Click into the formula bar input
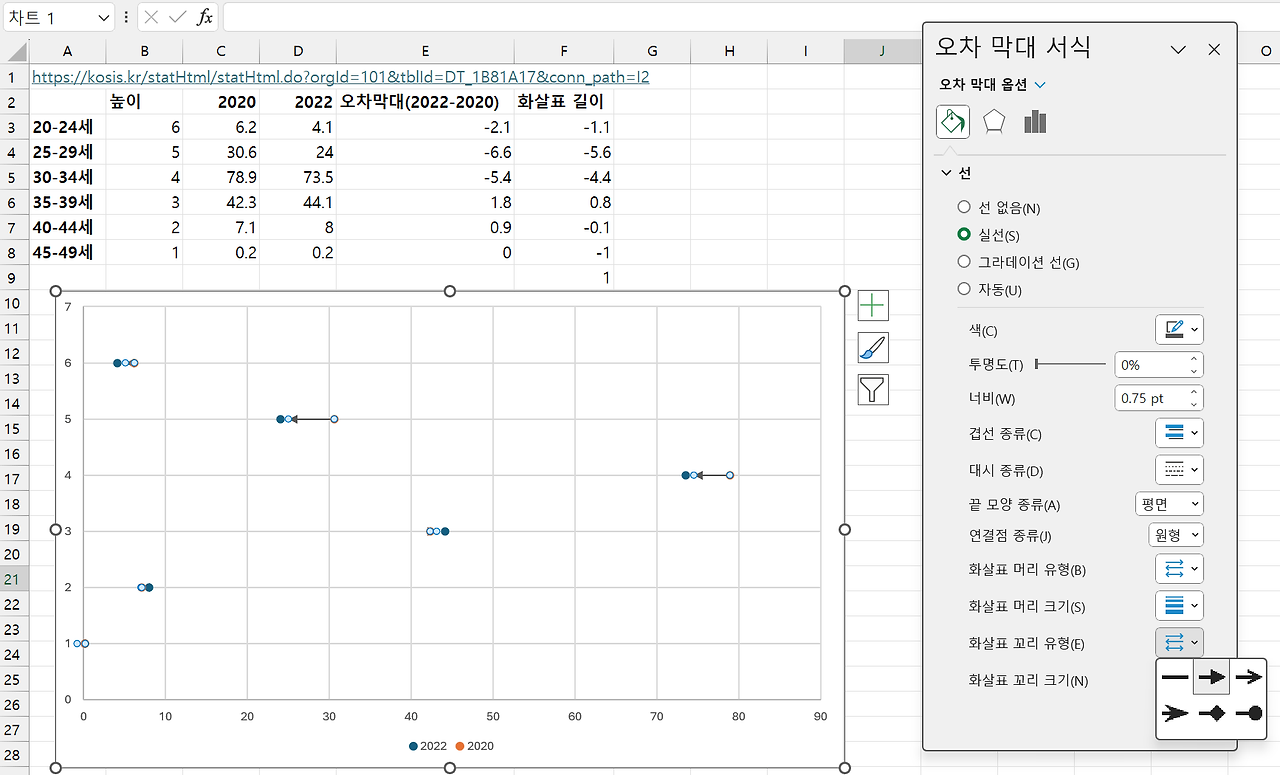 (x=750, y=17)
